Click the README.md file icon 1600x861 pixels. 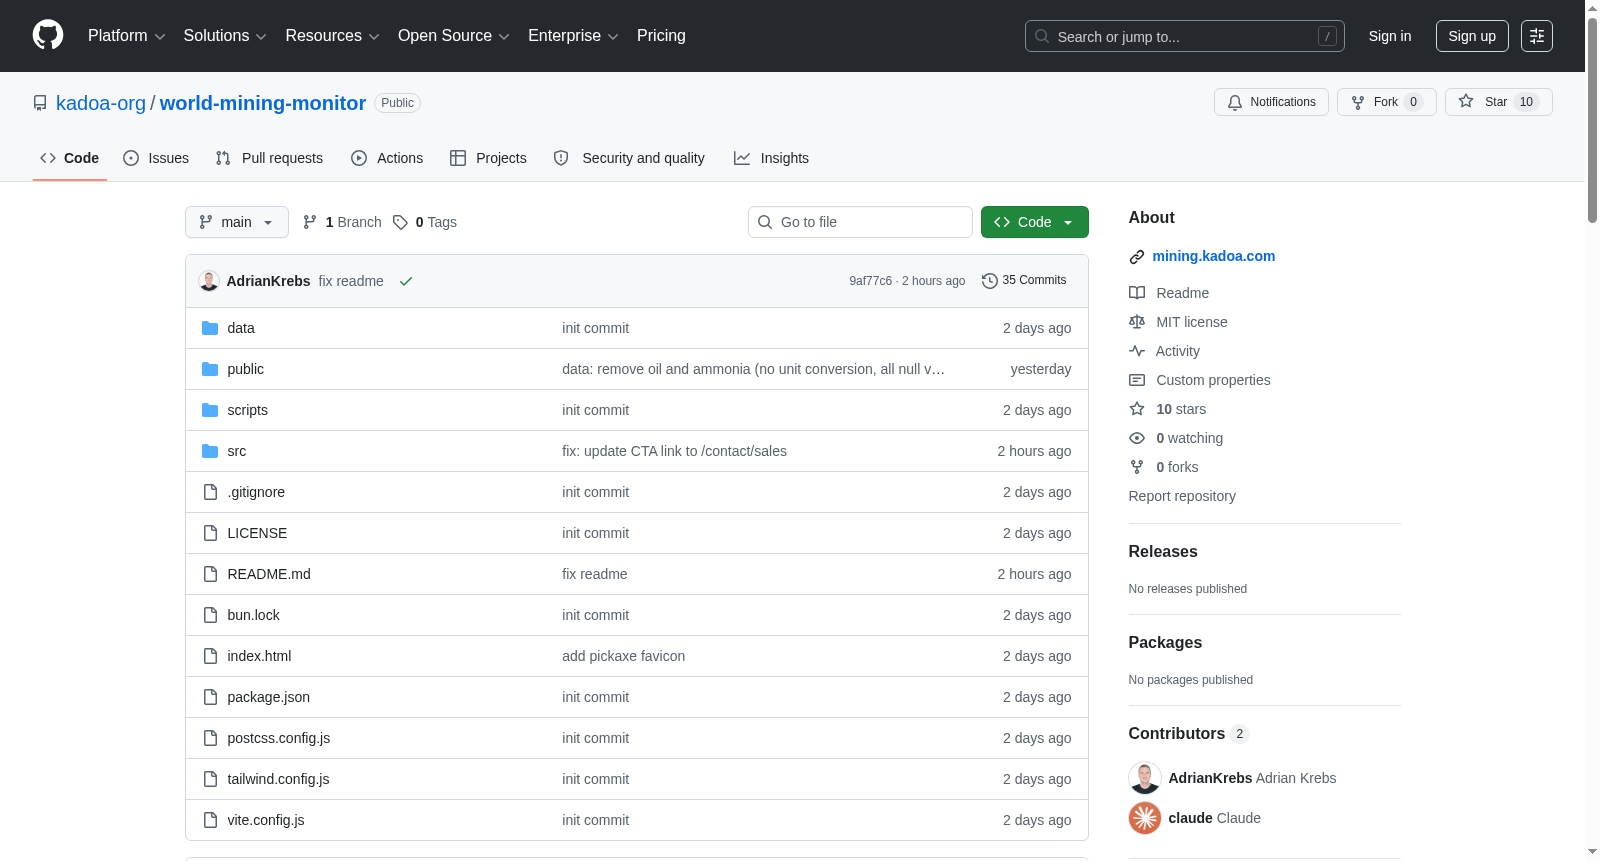(210, 574)
